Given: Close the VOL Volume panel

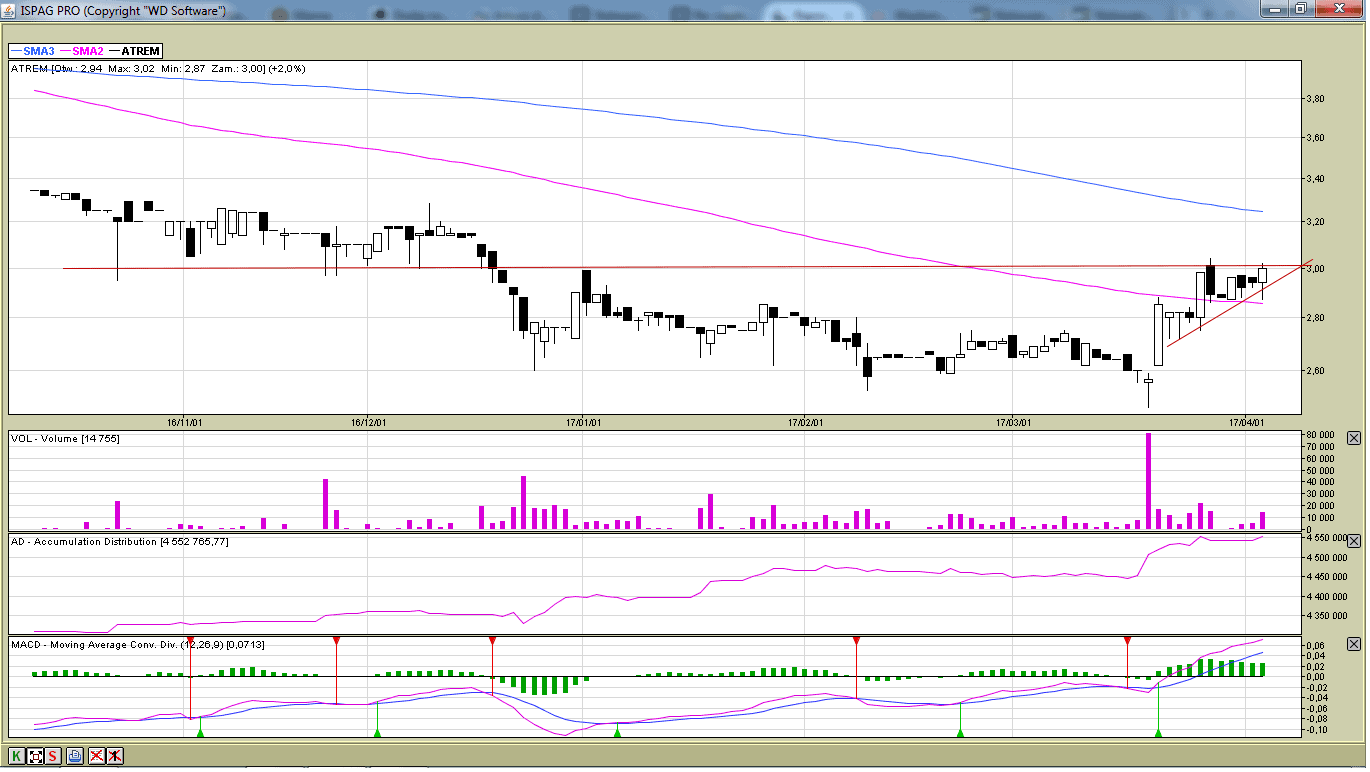Looking at the screenshot, I should pos(1354,438).
